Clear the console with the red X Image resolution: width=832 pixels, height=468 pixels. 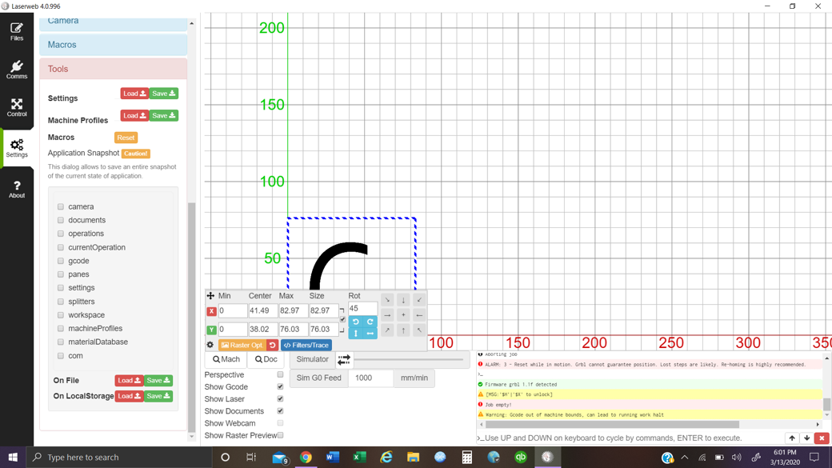[x=822, y=438]
